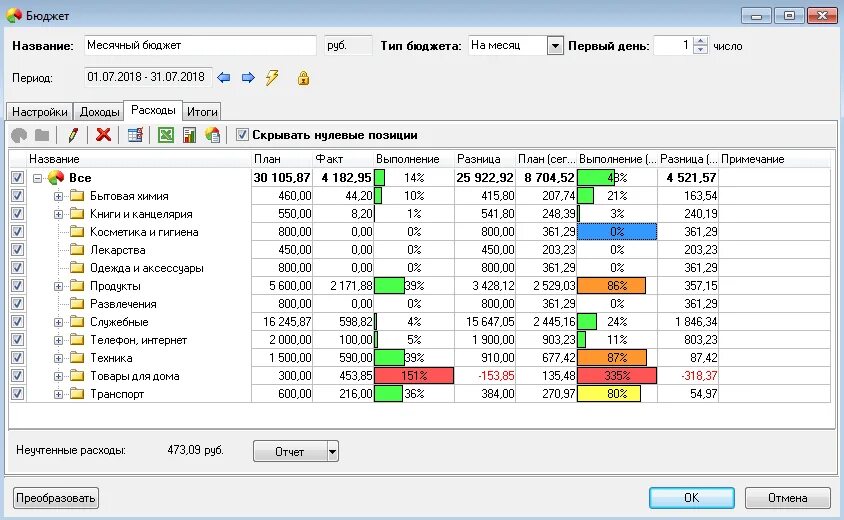Switch to the Доходы tab
This screenshot has height=520, width=844.
click(99, 112)
